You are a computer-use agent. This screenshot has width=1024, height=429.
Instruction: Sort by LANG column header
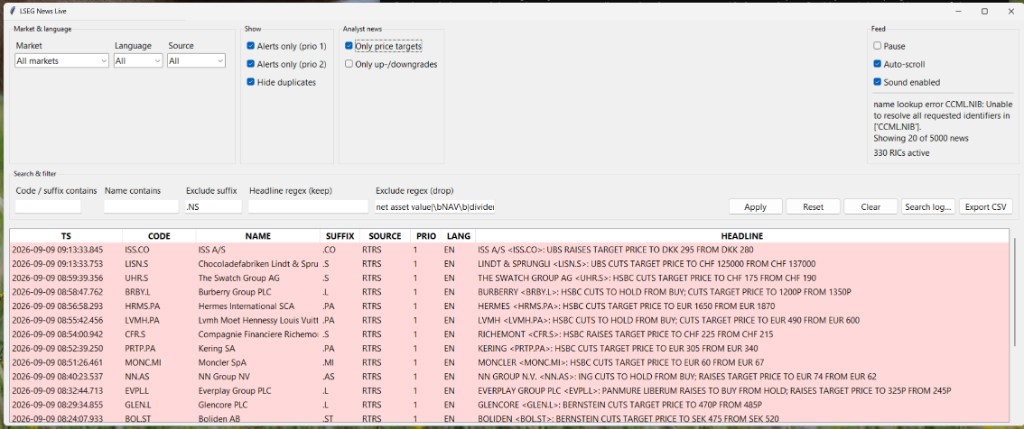[x=458, y=236]
